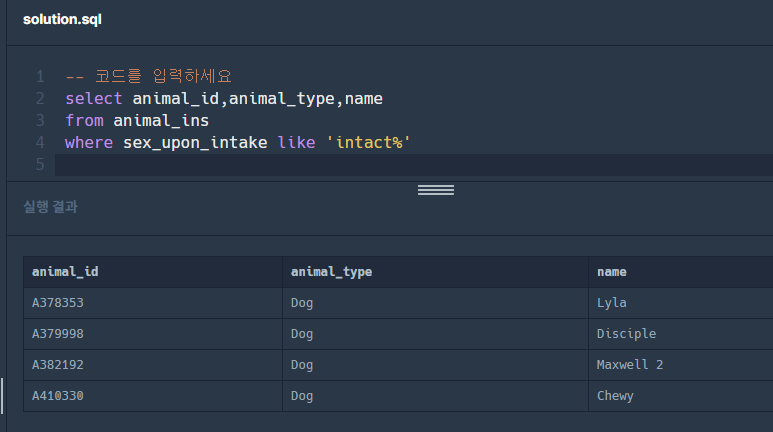This screenshot has width=773, height=432.
Task: Click the solution.sql file tab
Action: 62,20
